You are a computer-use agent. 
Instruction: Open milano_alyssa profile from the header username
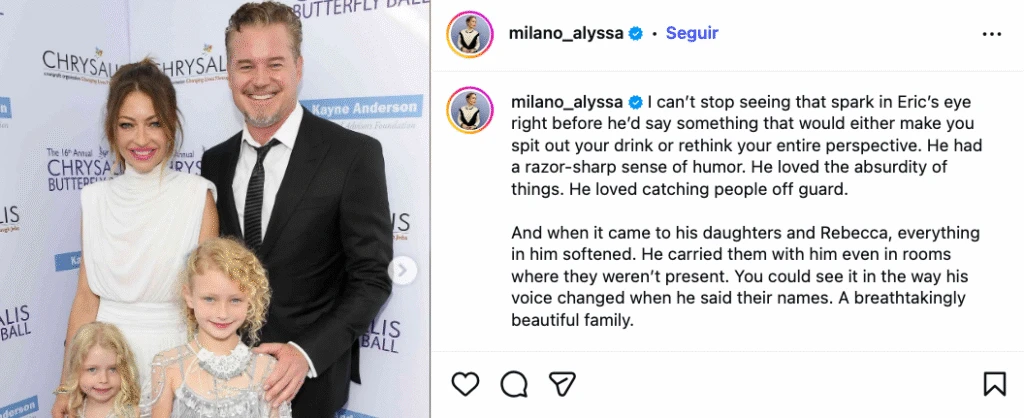tap(567, 33)
